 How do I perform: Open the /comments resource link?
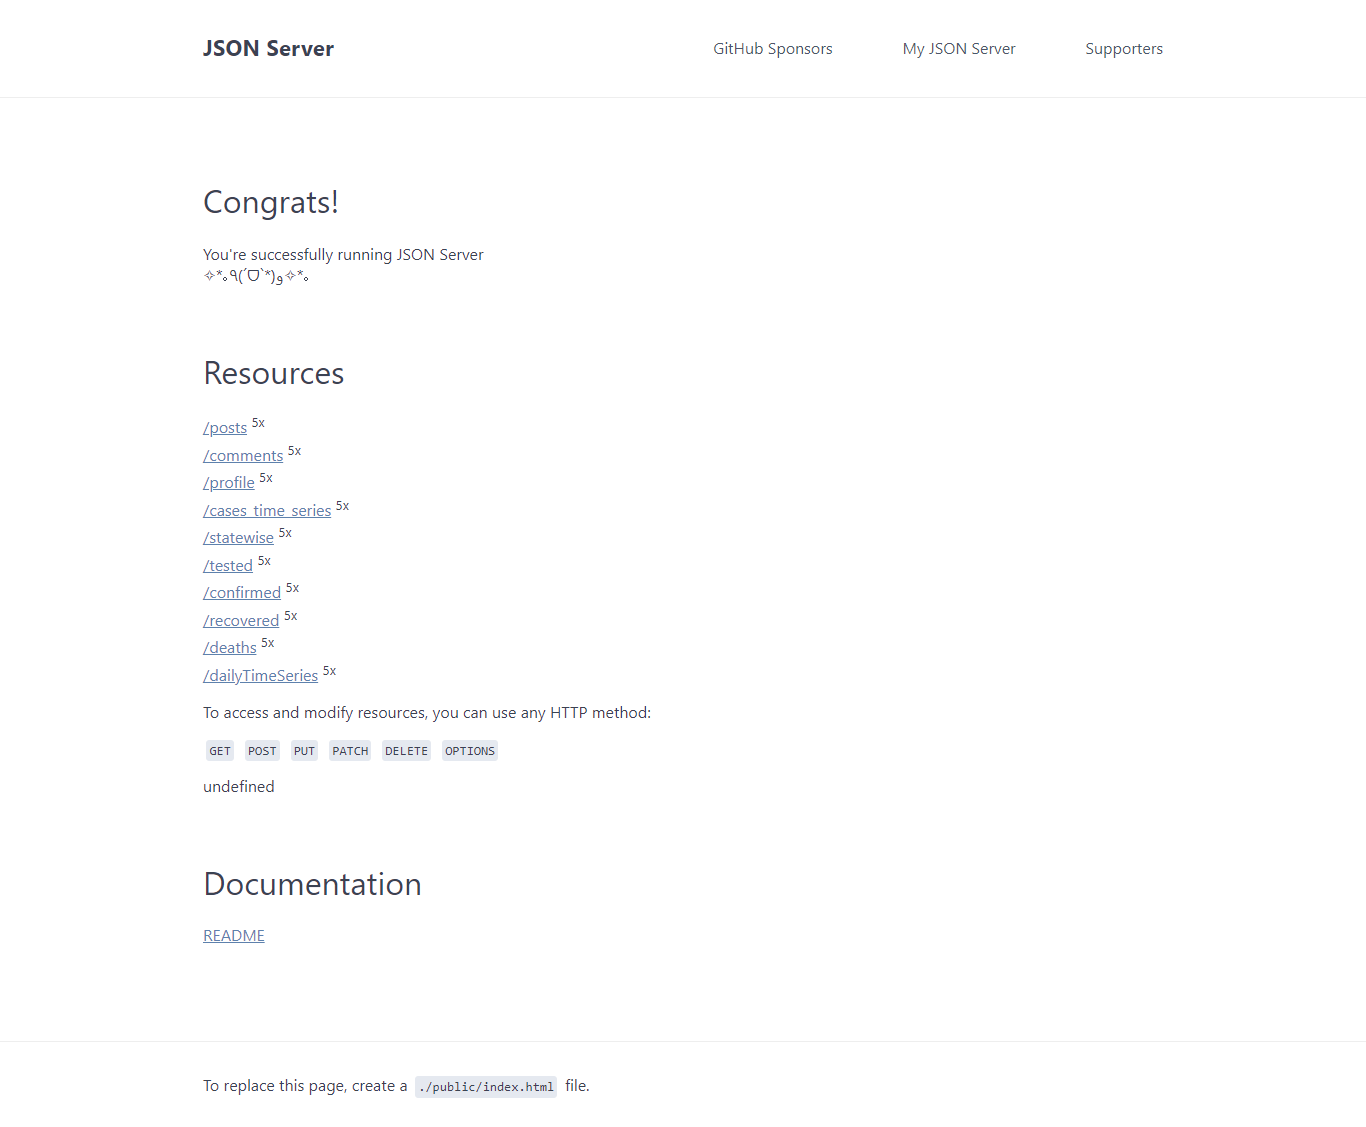[243, 456]
